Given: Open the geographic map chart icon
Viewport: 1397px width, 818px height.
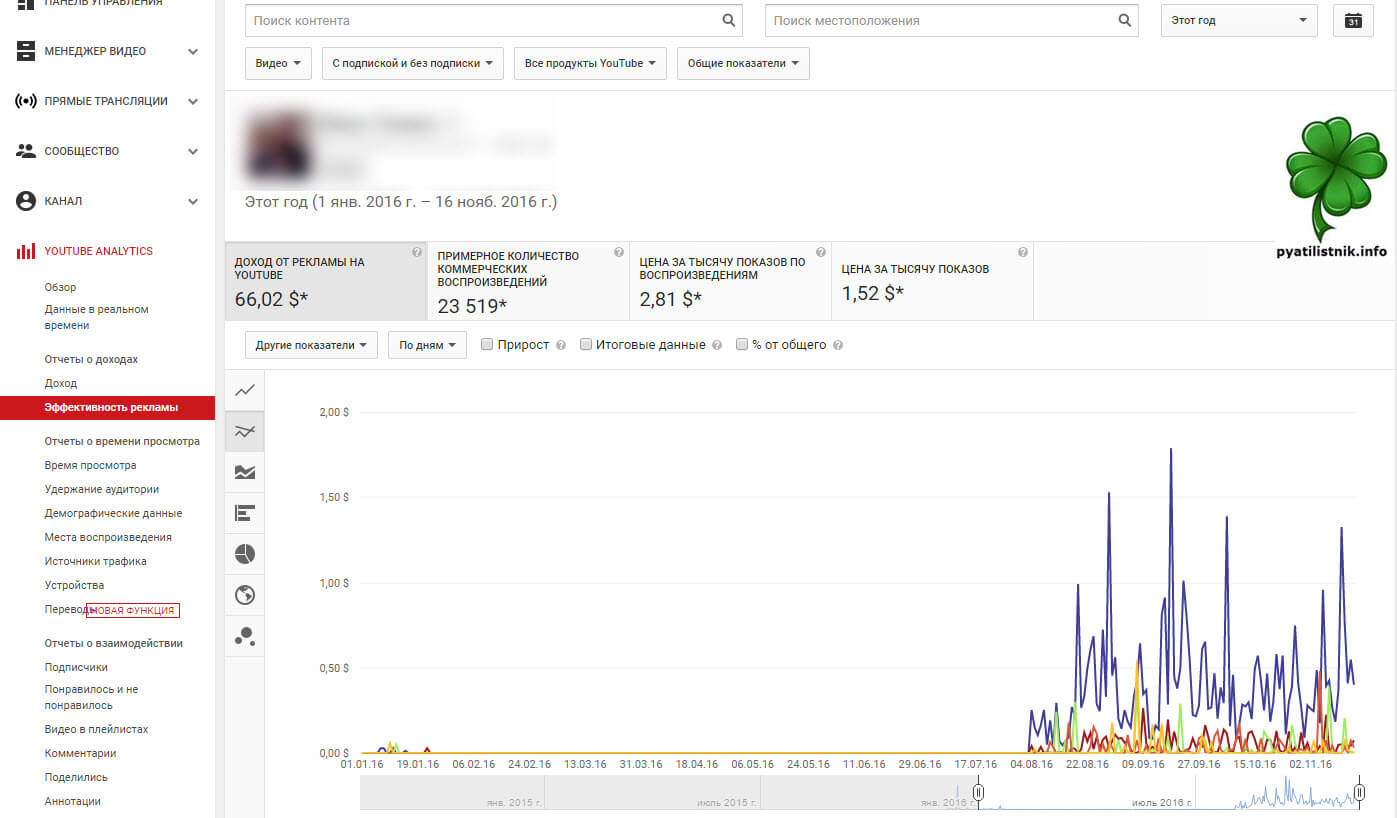Looking at the screenshot, I should pos(245,595).
